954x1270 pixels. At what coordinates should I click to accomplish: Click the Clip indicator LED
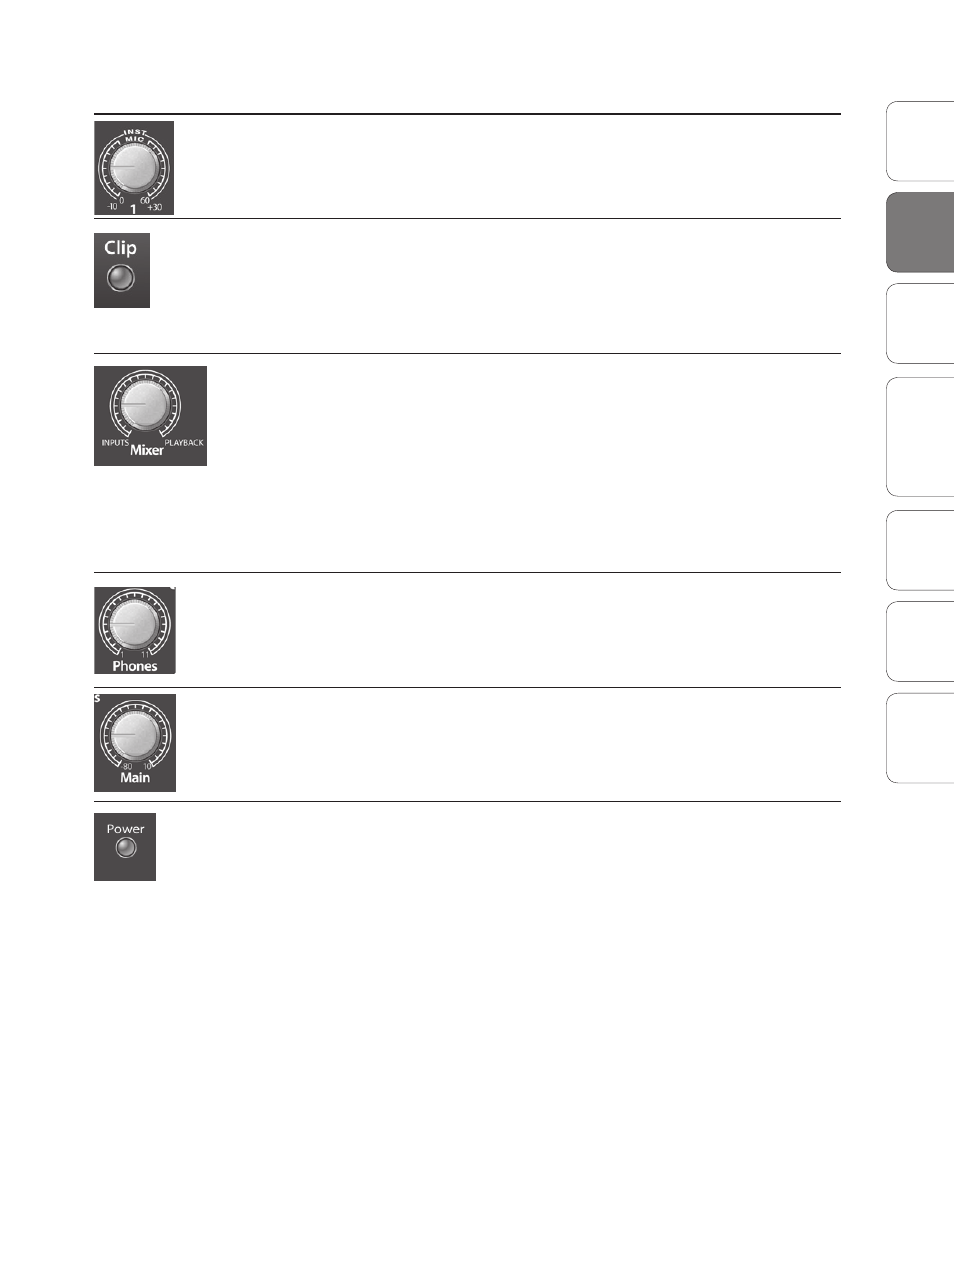120,277
